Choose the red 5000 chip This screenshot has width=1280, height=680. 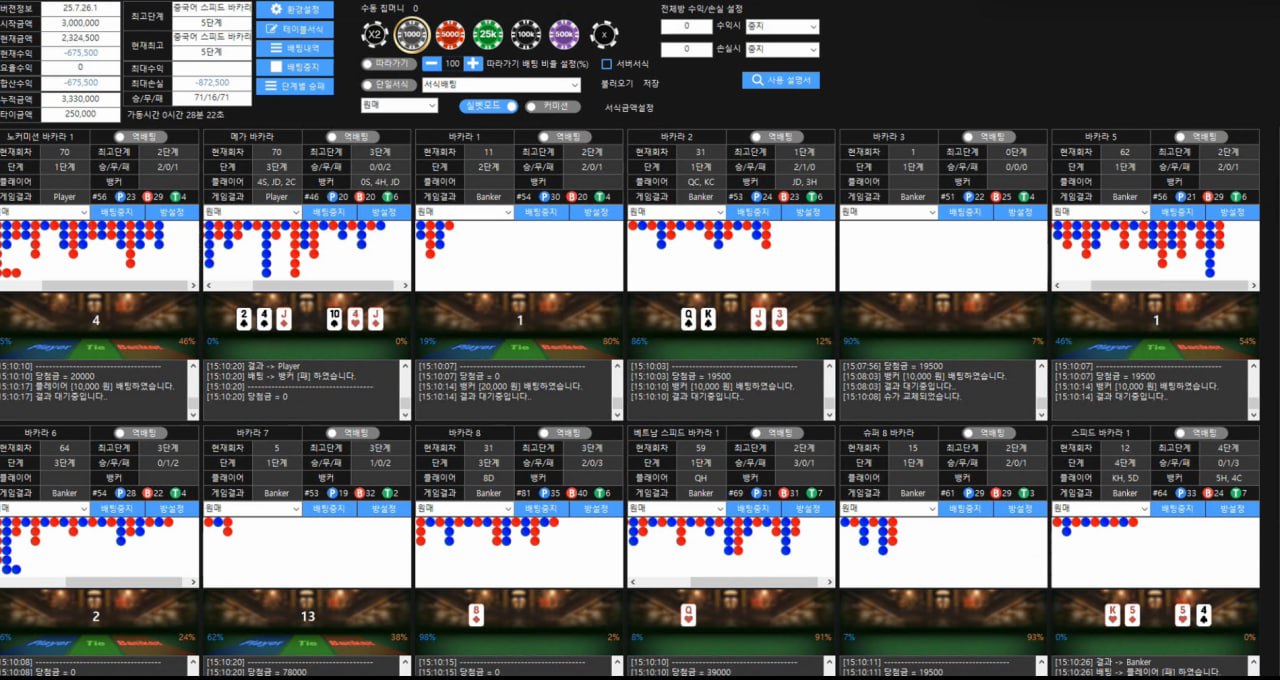tap(449, 35)
